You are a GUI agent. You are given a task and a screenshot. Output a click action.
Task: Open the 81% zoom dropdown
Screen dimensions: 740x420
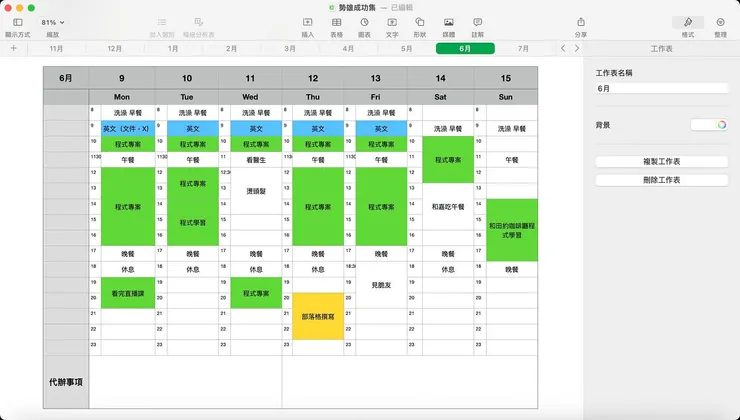click(x=52, y=22)
